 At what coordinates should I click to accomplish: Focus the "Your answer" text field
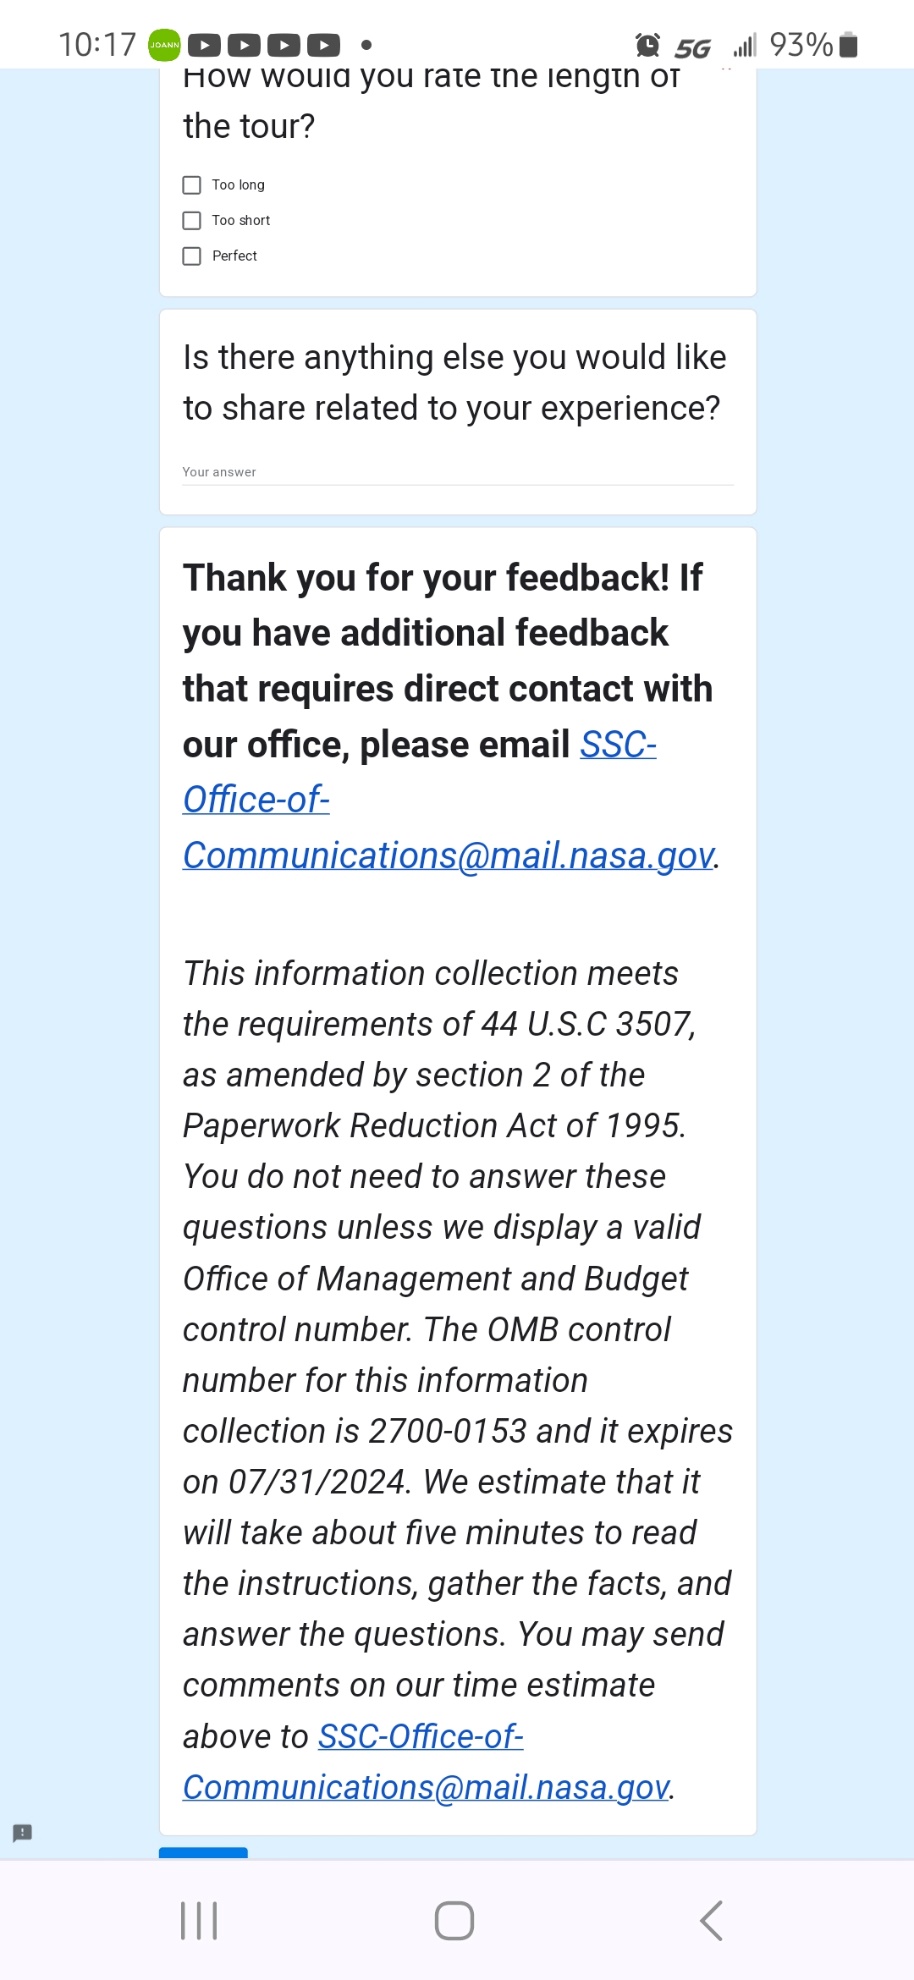pos(457,472)
